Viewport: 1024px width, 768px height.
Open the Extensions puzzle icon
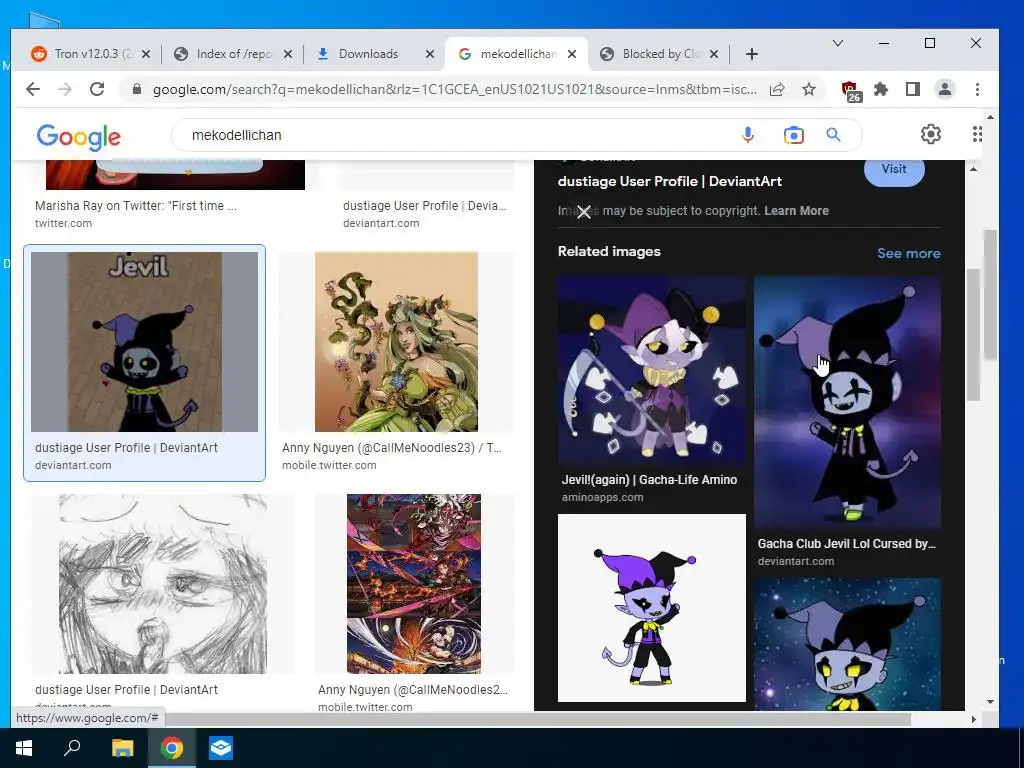(881, 89)
